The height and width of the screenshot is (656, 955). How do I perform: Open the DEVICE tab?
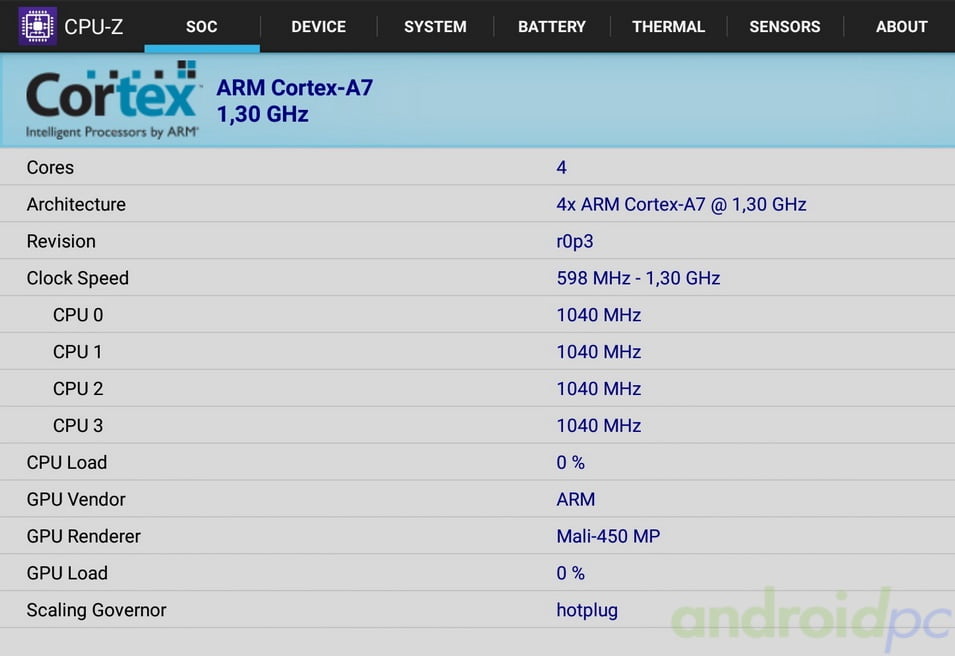[x=318, y=27]
